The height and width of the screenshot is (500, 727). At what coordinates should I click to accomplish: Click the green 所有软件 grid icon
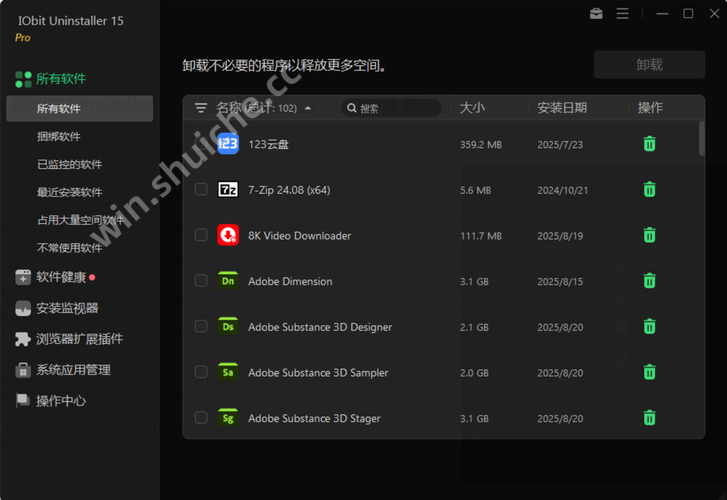23,79
